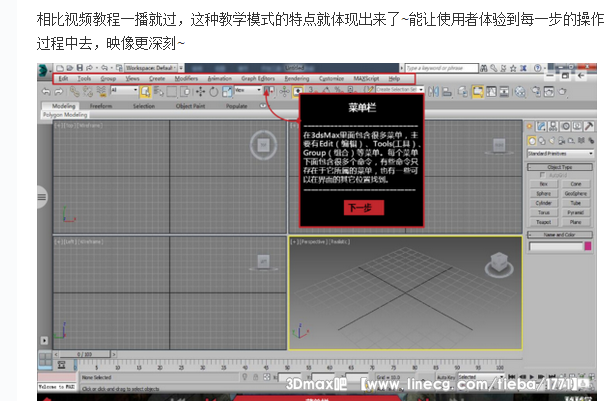Click the help question mark icon

(537, 69)
